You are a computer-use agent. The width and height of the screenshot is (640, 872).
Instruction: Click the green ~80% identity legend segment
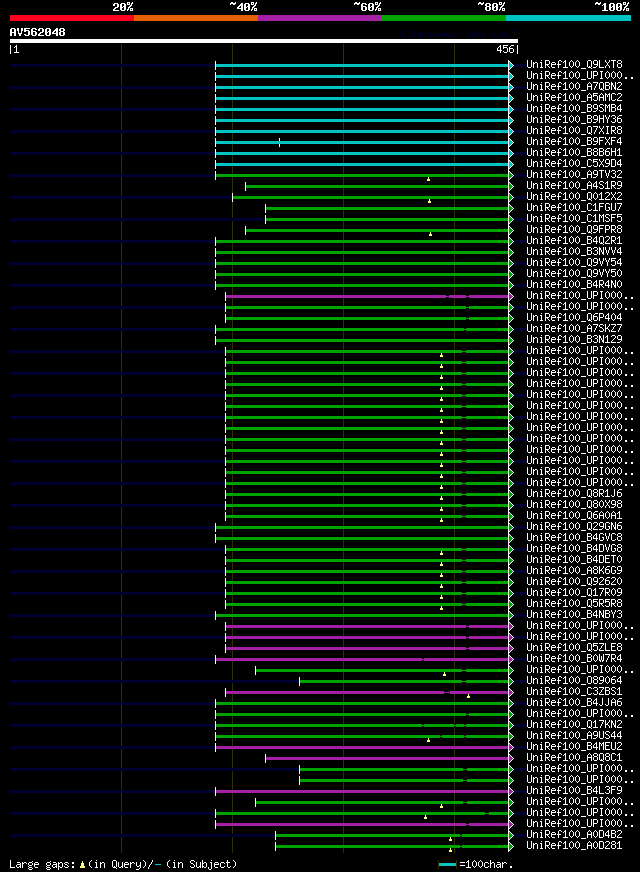(444, 18)
